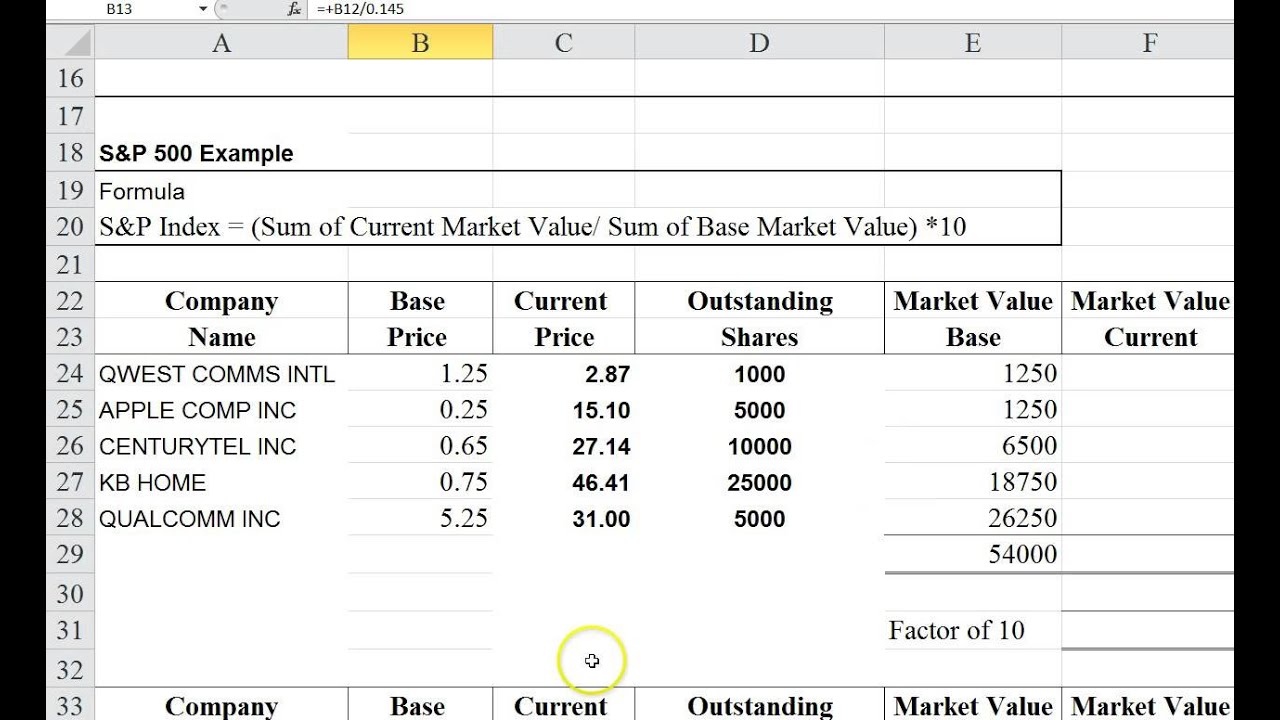The image size is (1280, 720).
Task: Click 'Name' header cell in row 23
Action: click(x=221, y=337)
